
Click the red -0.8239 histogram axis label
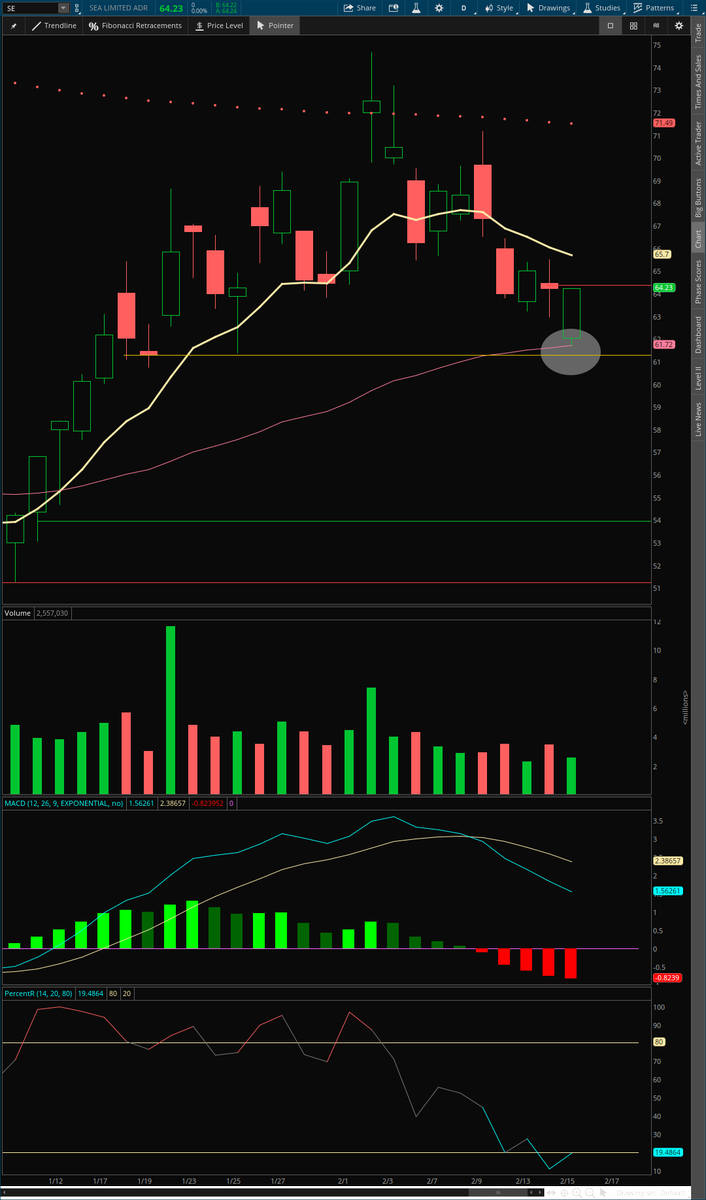(x=667, y=978)
